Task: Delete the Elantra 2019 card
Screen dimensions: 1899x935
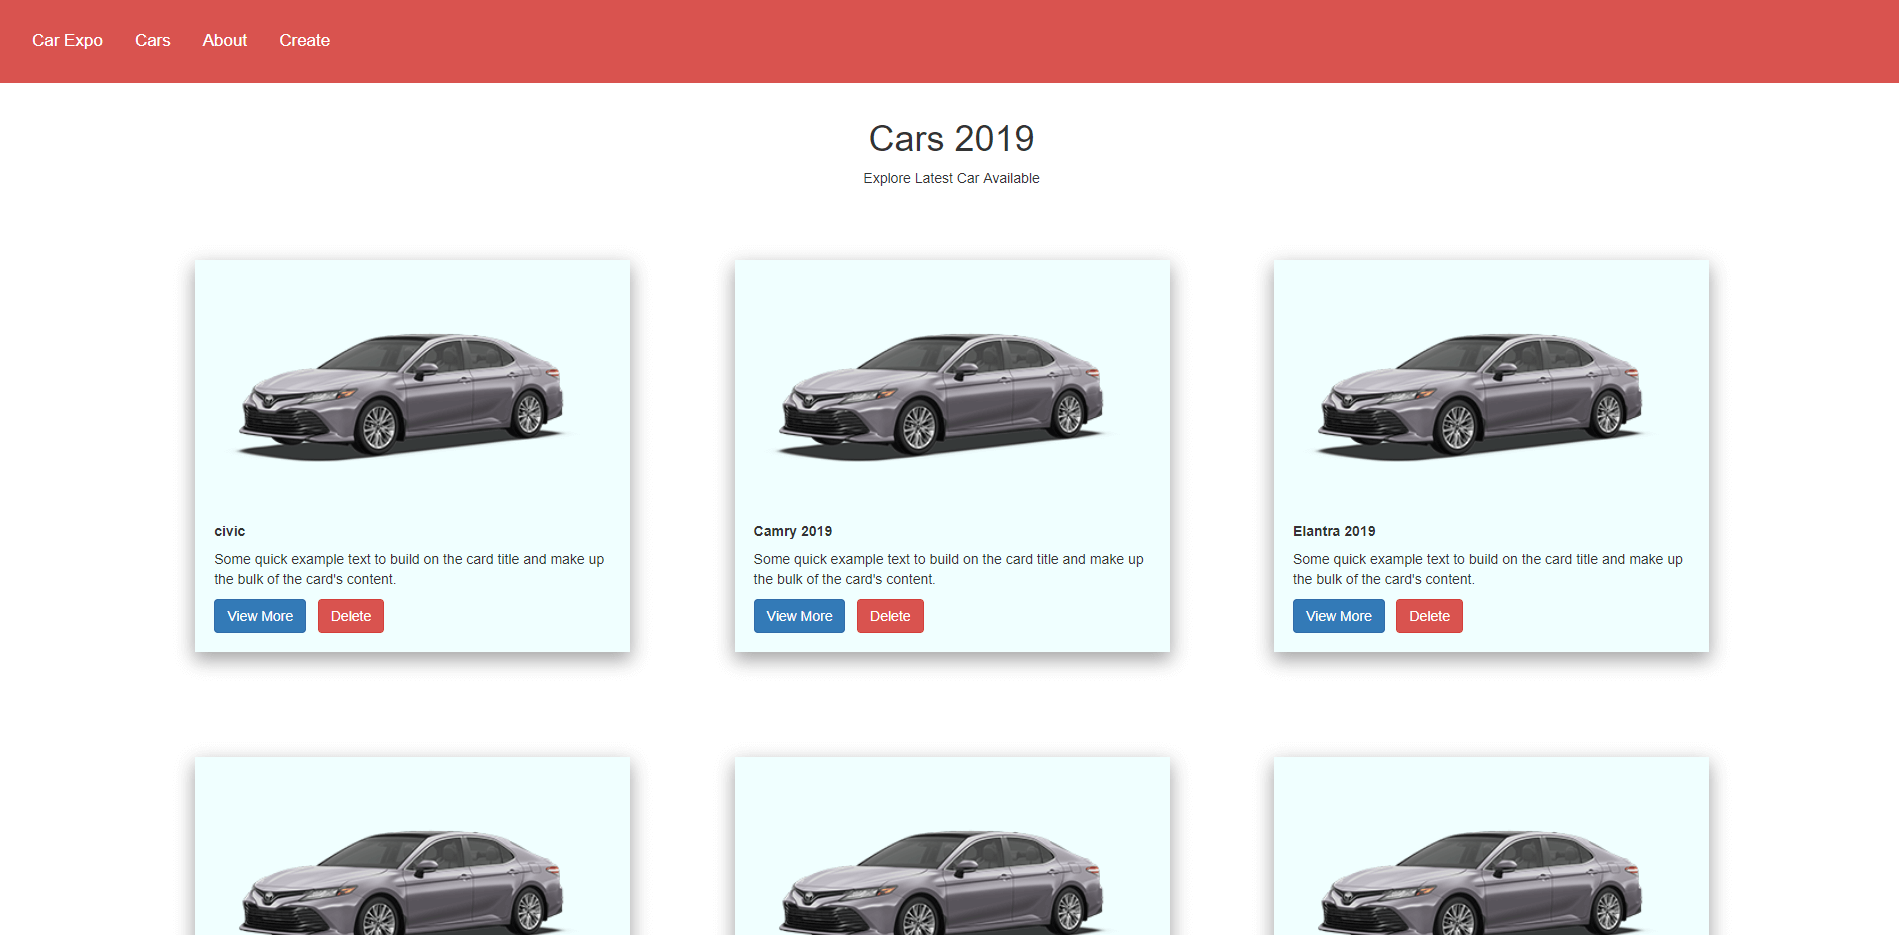Action: tap(1429, 616)
